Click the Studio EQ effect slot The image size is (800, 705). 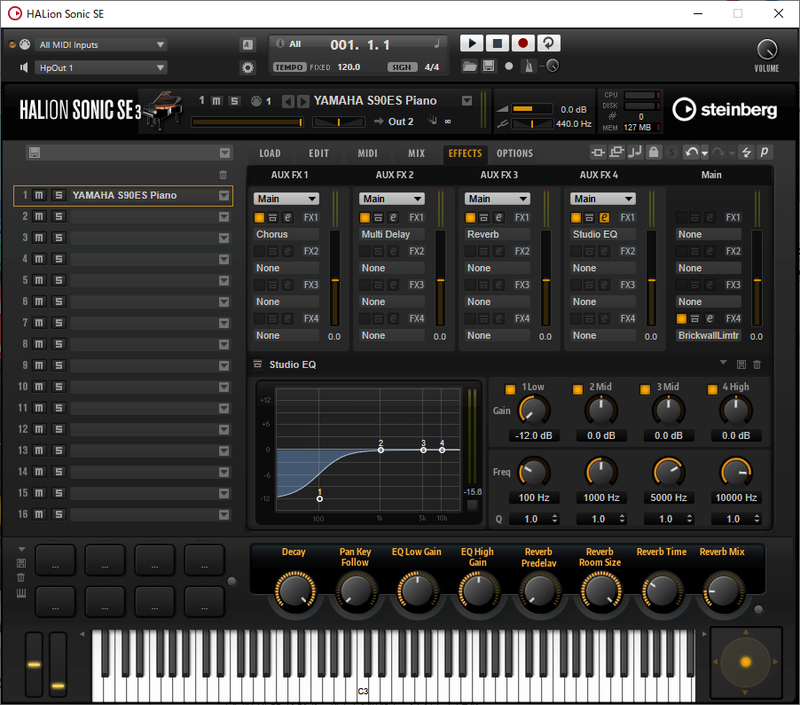pos(603,235)
